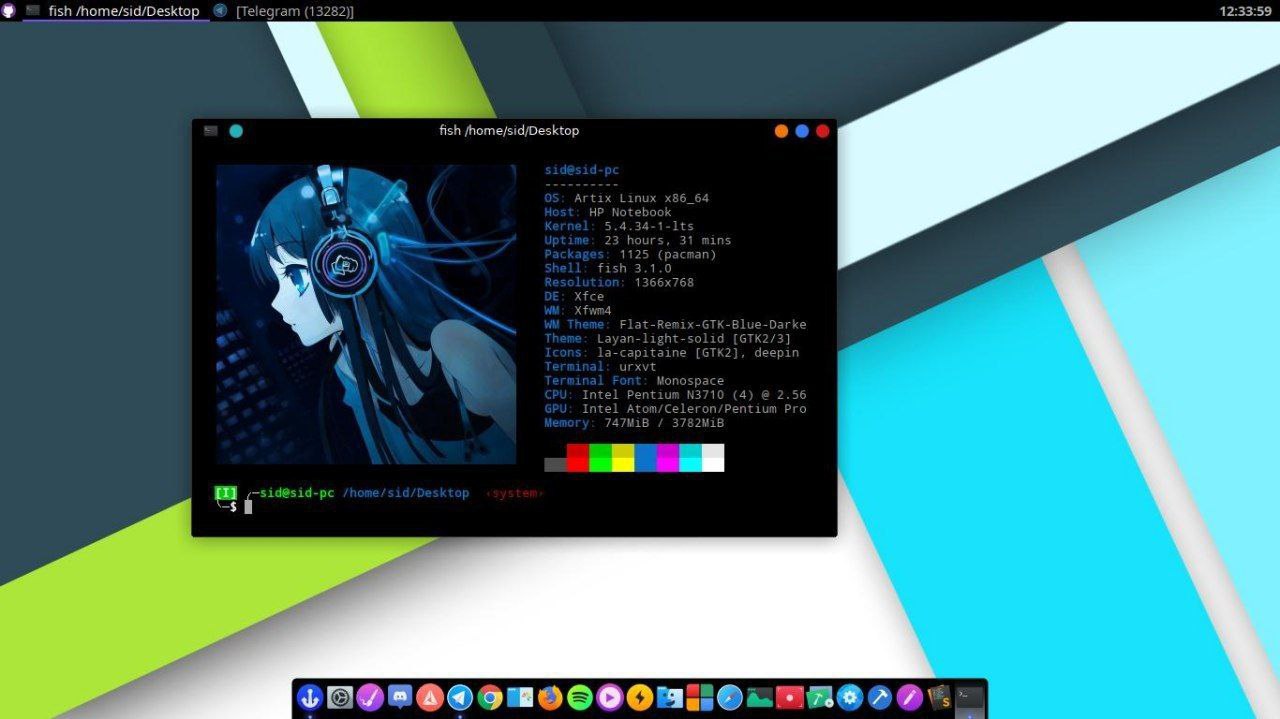Viewport: 1280px width, 719px height.
Task: Open the purple pencil editor icon
Action: (910, 697)
